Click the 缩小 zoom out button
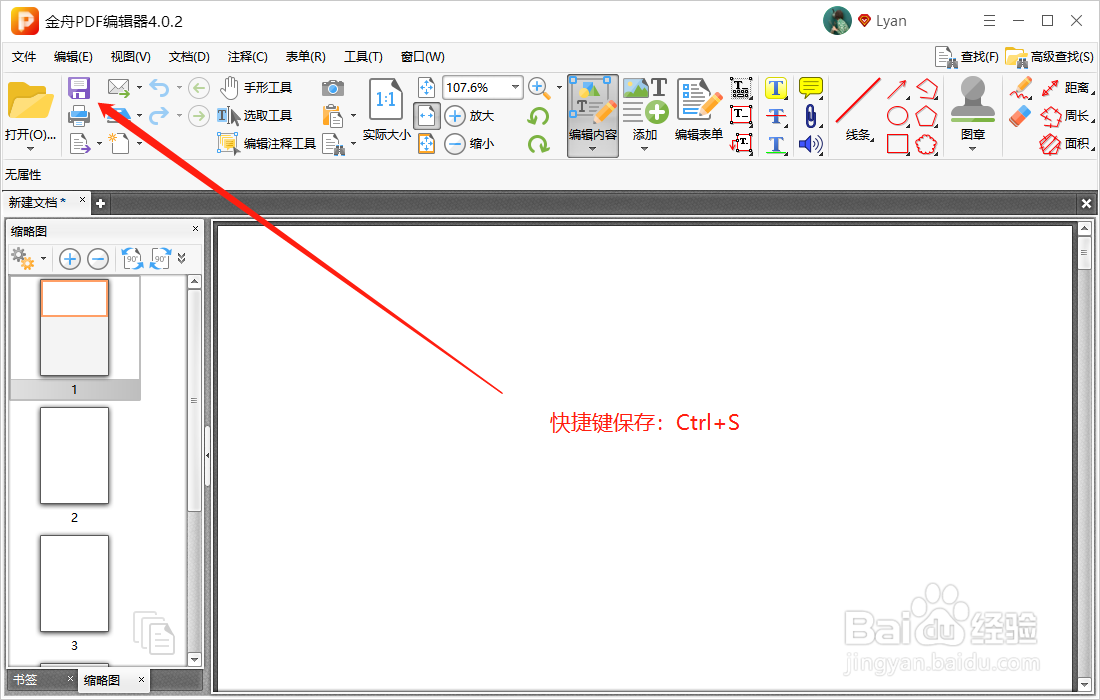Viewport: 1100px width, 700px height. [x=470, y=144]
